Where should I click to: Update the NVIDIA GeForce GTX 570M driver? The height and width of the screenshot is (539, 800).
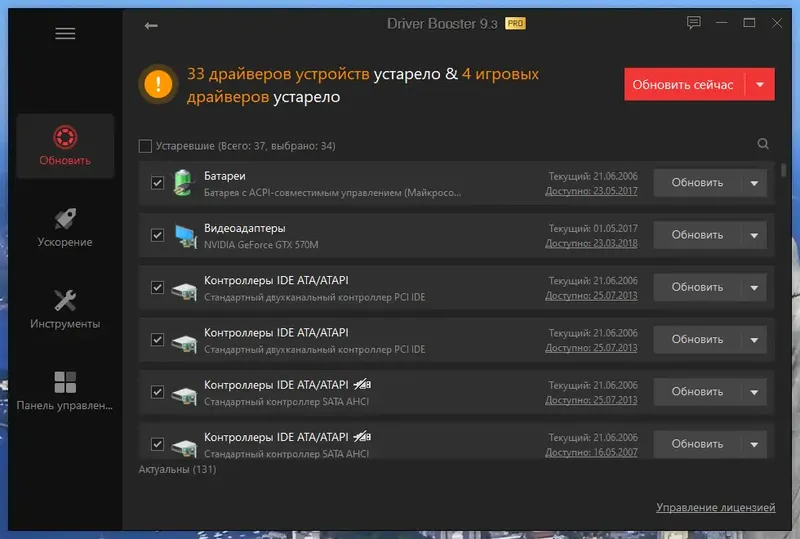(x=697, y=235)
